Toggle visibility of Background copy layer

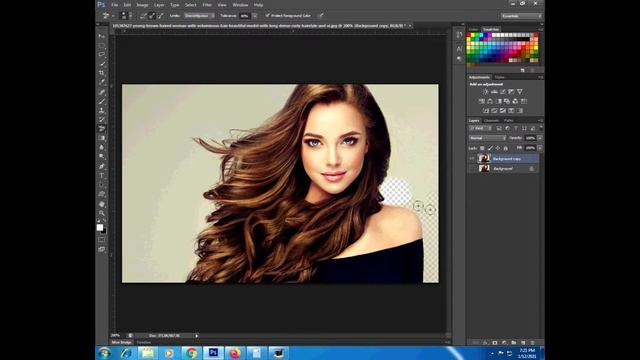coord(472,158)
